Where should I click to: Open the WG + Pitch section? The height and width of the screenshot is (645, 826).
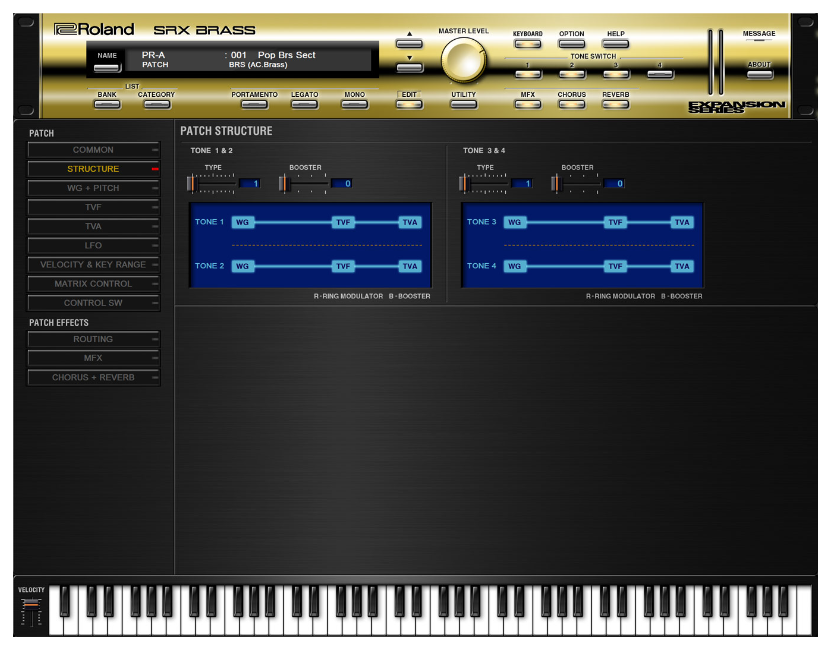pyautogui.click(x=93, y=188)
